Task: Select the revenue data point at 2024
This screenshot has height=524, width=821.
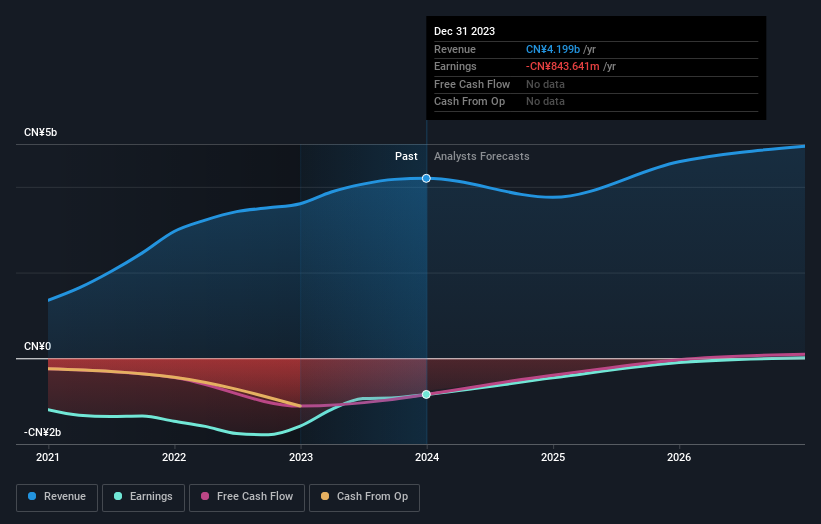Action: (x=426, y=179)
